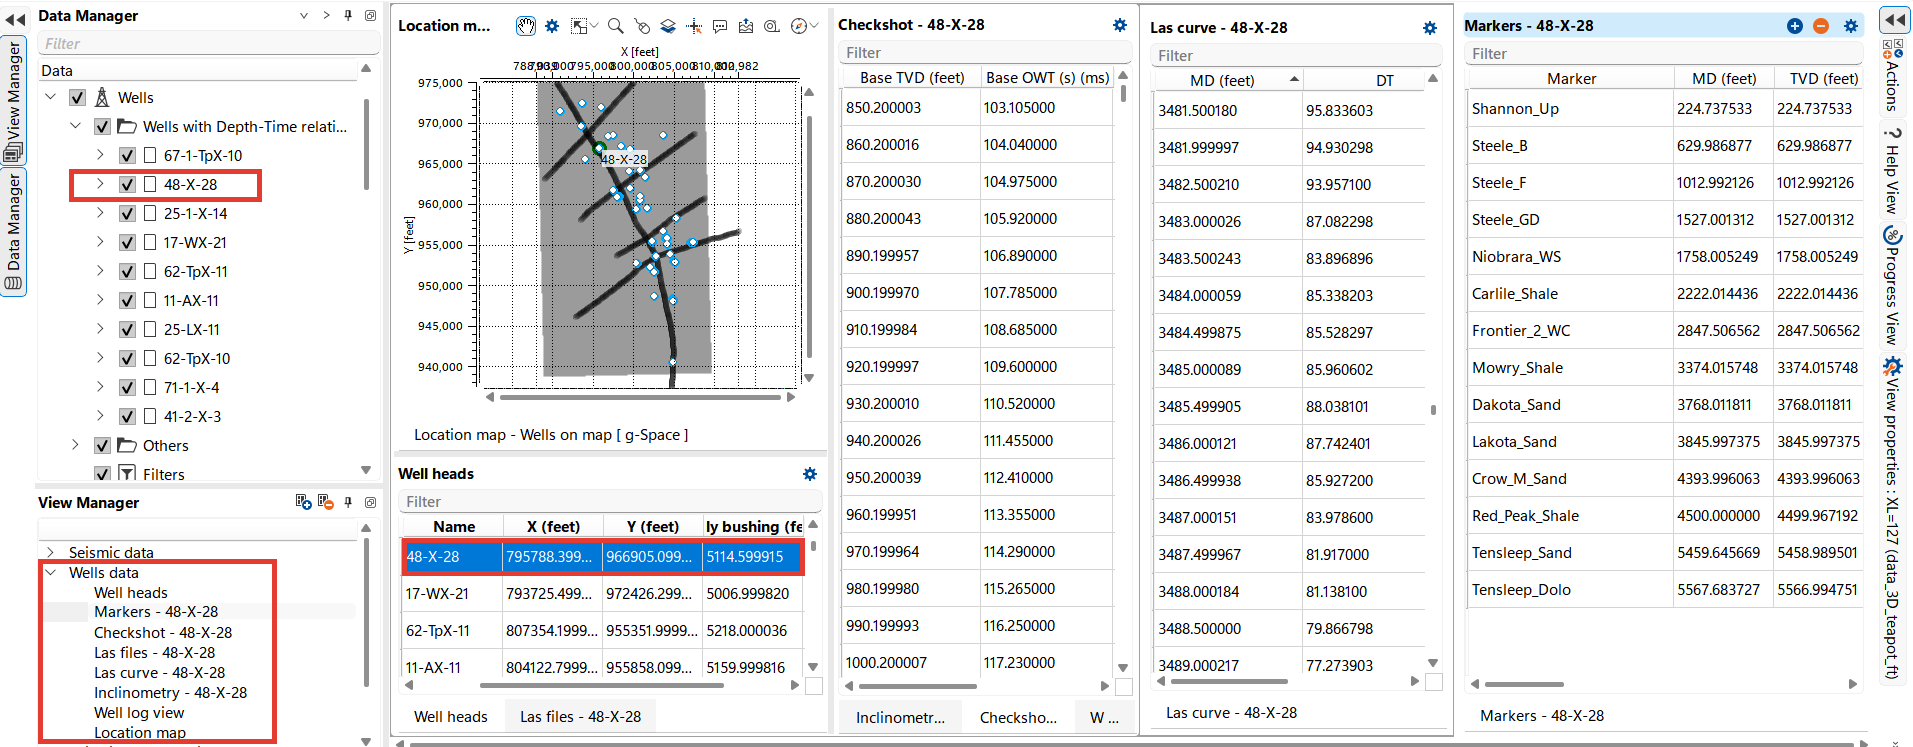Viewport: 1913px width, 747px height.
Task: Collapse the Wells tree node
Action: tap(51, 97)
